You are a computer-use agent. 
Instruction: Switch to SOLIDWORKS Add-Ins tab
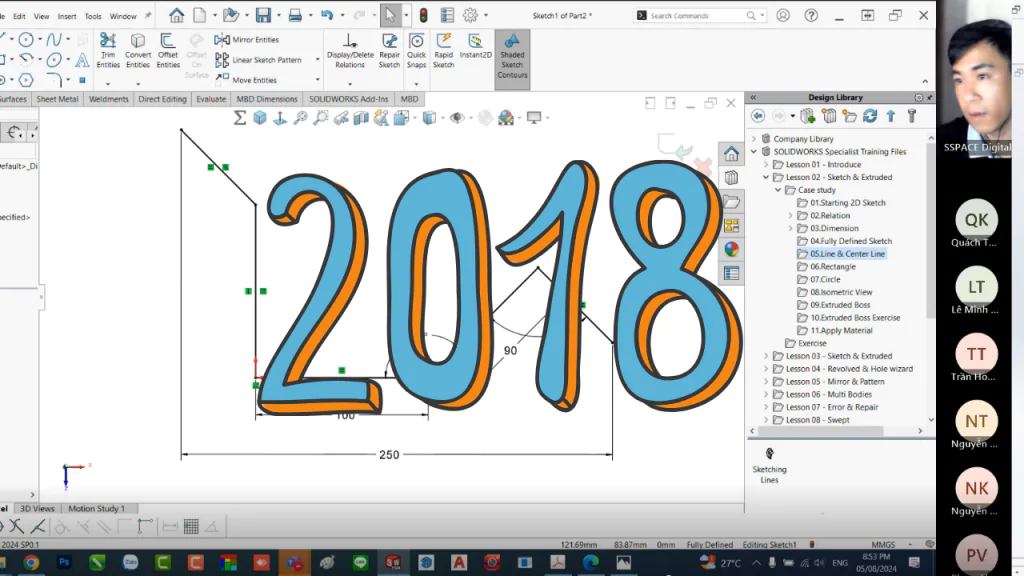[348, 99]
